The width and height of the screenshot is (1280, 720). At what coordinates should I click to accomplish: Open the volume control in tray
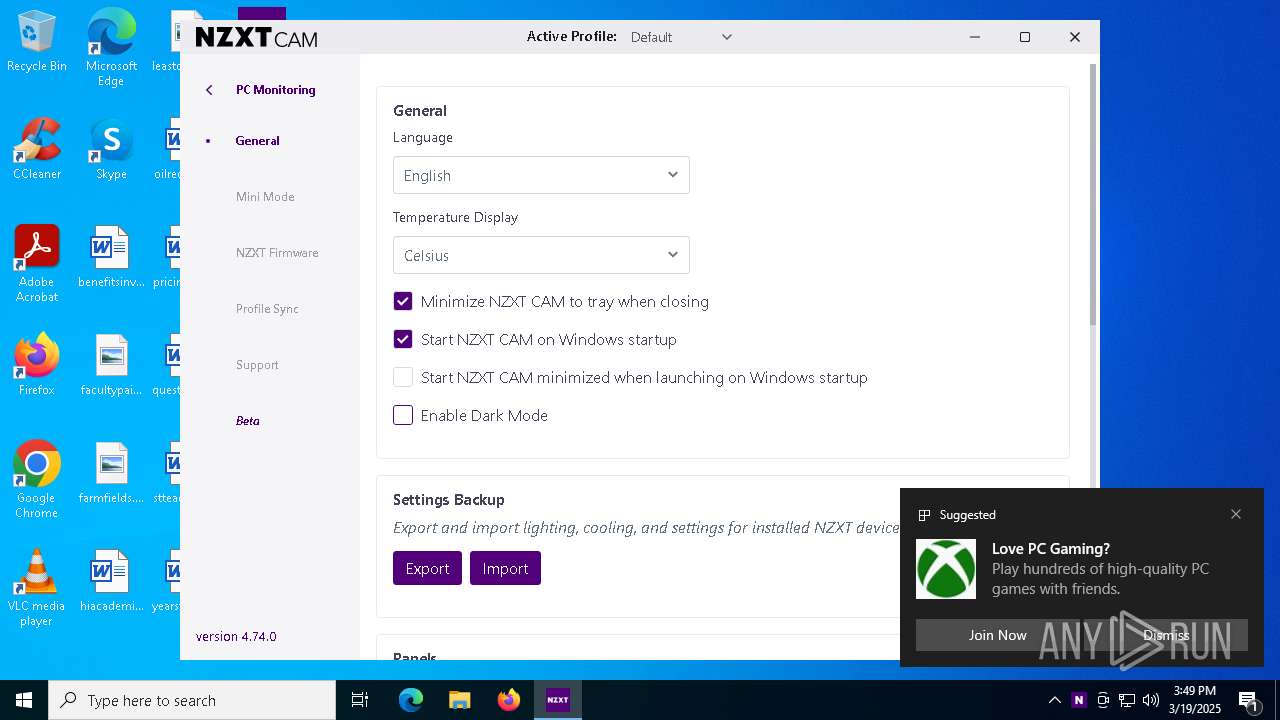click(x=1151, y=700)
